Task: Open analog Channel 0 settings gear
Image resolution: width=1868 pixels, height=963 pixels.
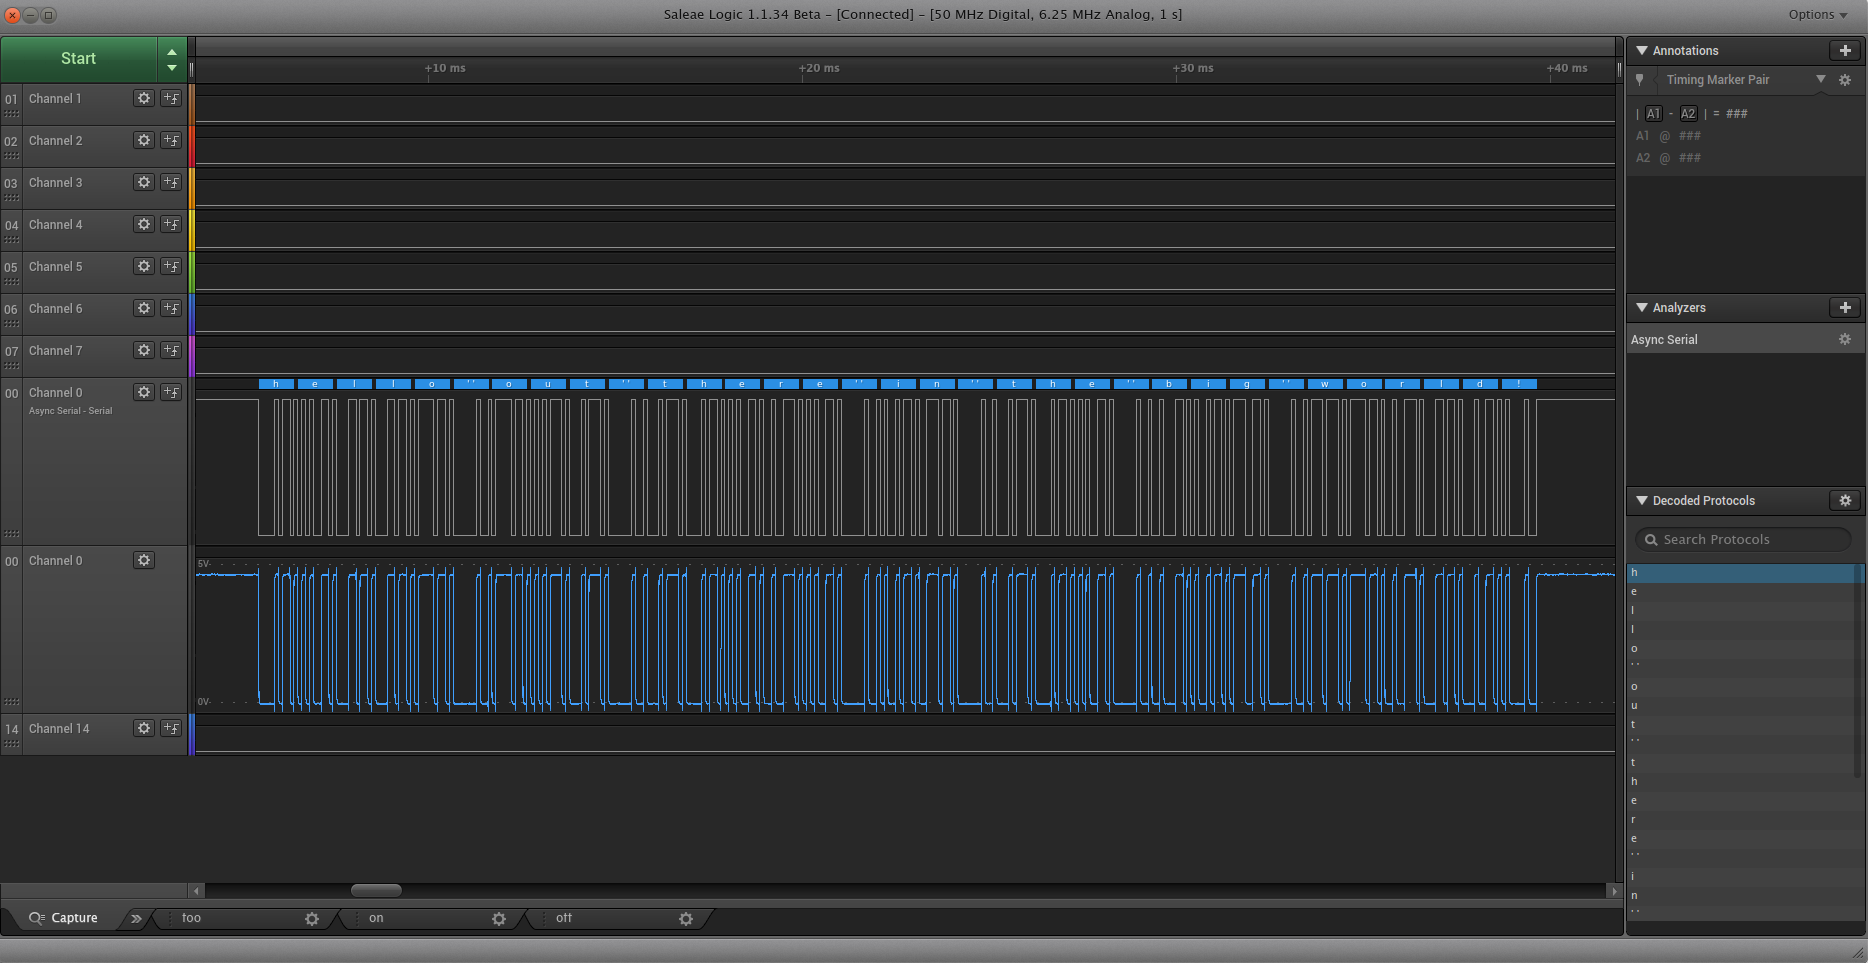Action: 144,560
